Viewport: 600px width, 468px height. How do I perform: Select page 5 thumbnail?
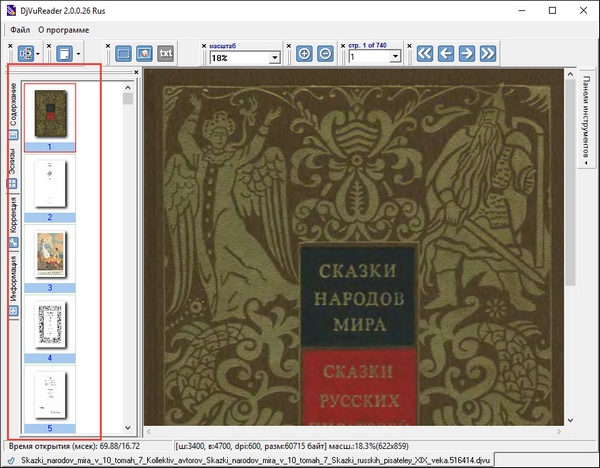coord(50,399)
